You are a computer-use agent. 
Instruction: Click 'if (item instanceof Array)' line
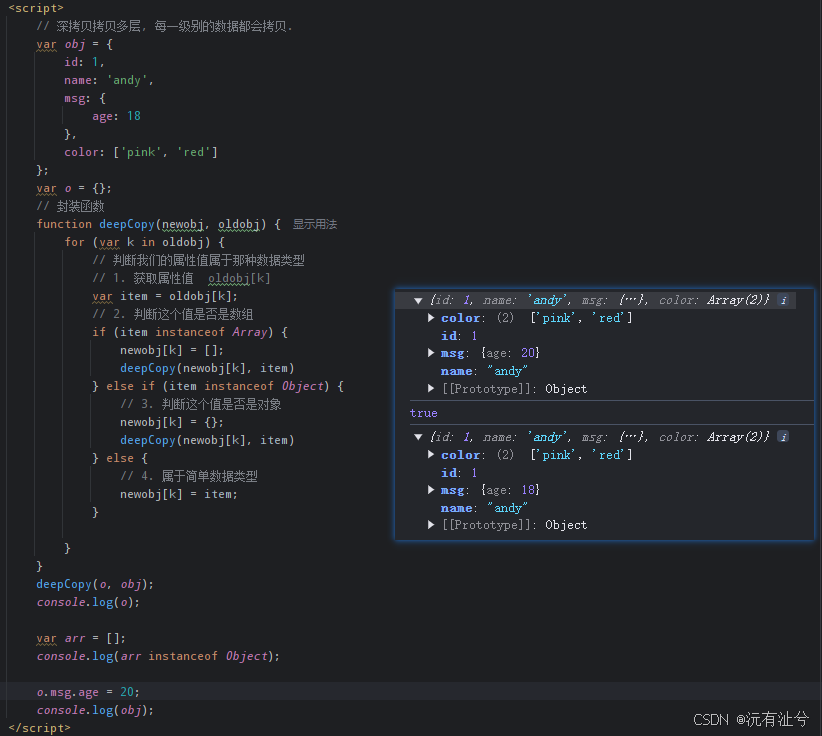pos(190,332)
